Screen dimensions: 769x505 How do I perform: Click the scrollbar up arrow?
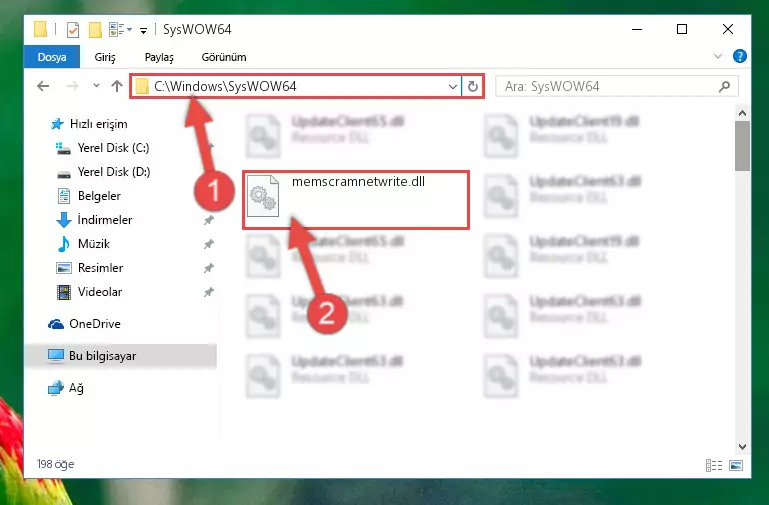click(x=742, y=113)
